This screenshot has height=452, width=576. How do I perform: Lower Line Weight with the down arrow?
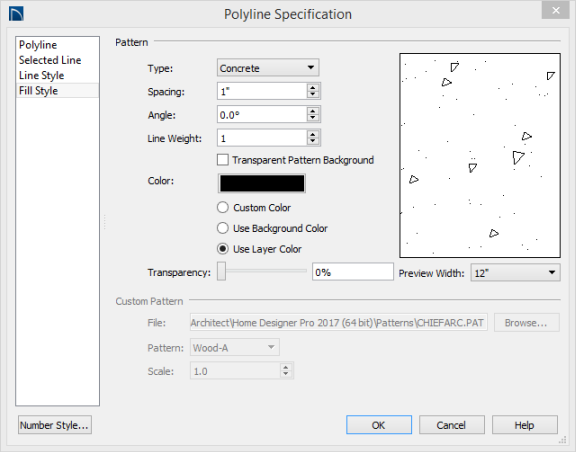[x=313, y=141]
